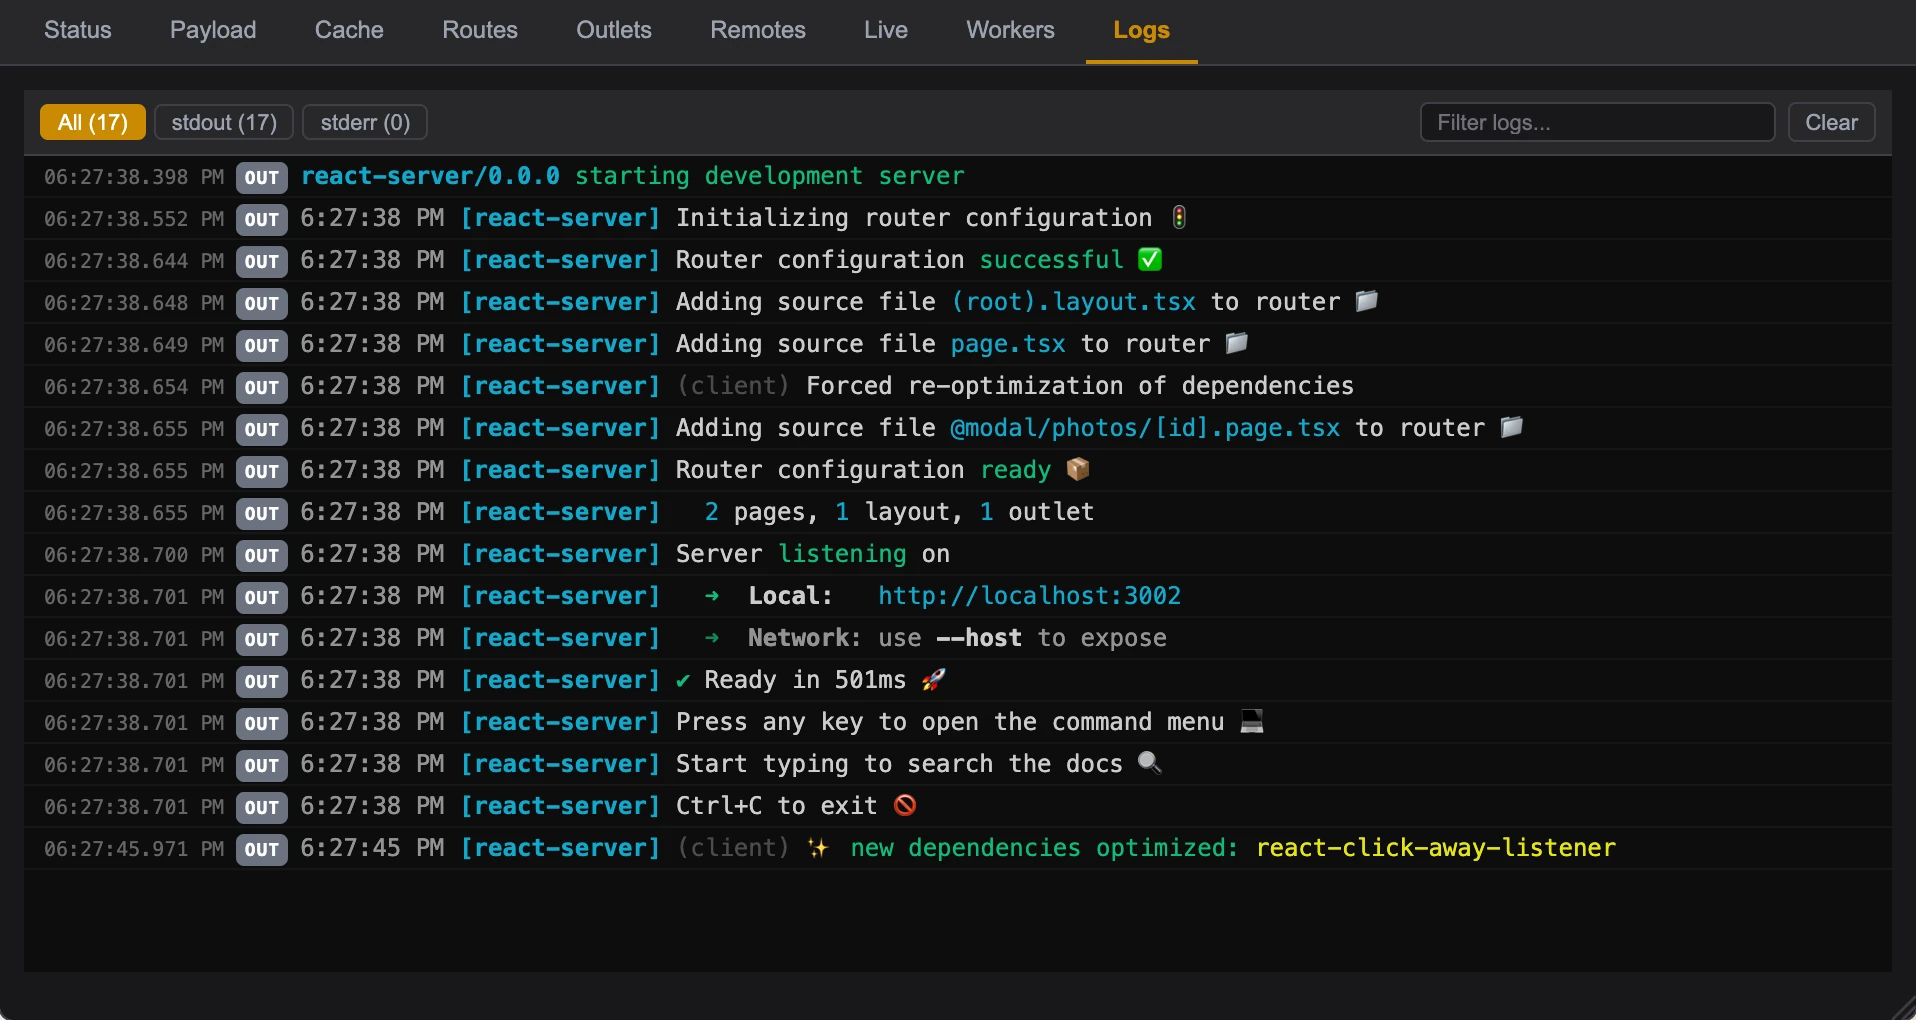
Task: Open the Status tab
Action: point(78,30)
